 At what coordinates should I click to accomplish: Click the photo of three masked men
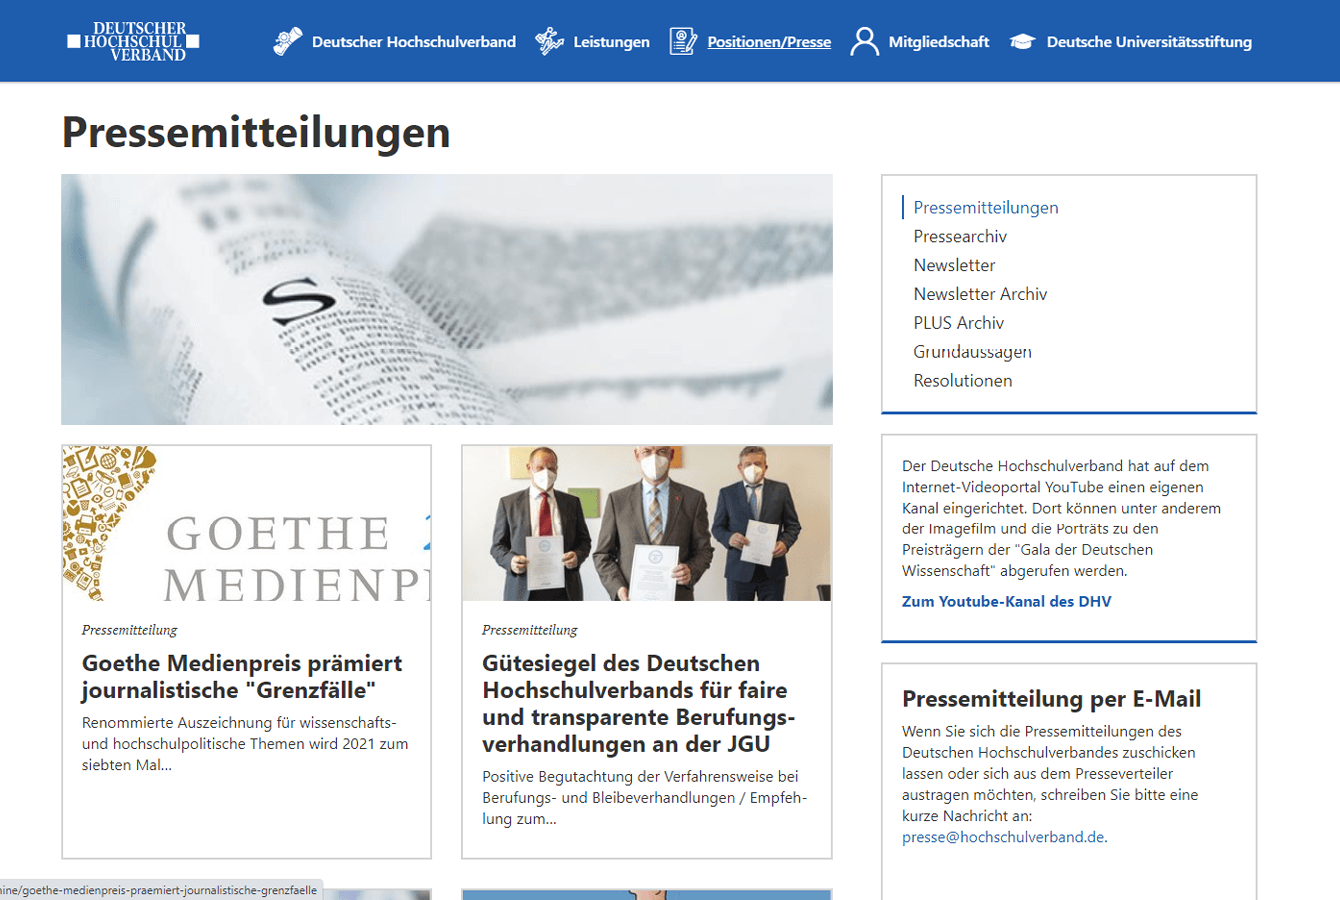[x=646, y=523]
